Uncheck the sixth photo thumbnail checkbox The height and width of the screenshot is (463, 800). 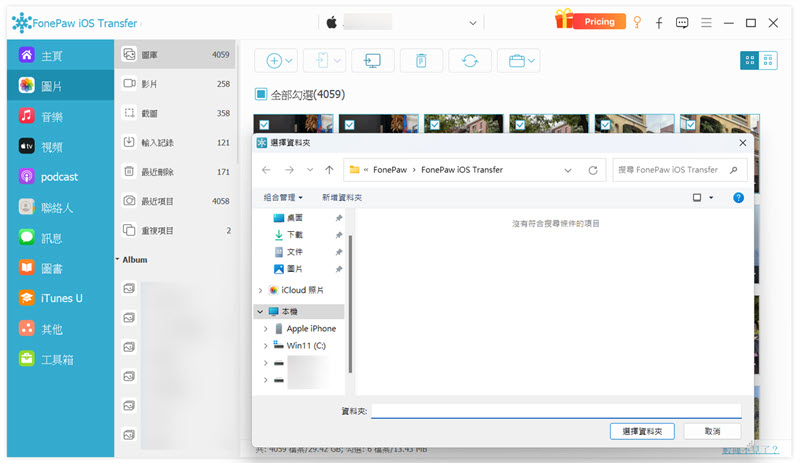690,125
